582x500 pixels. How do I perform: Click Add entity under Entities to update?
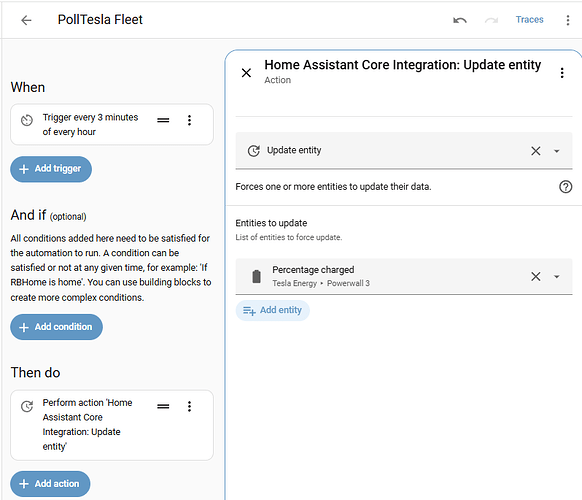(x=272, y=310)
